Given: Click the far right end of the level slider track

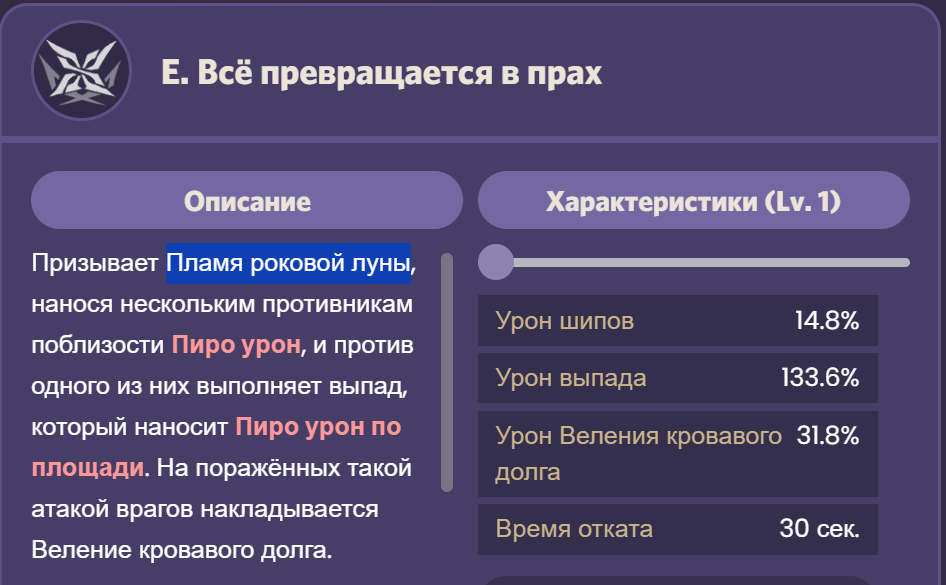Looking at the screenshot, I should pos(904,263).
